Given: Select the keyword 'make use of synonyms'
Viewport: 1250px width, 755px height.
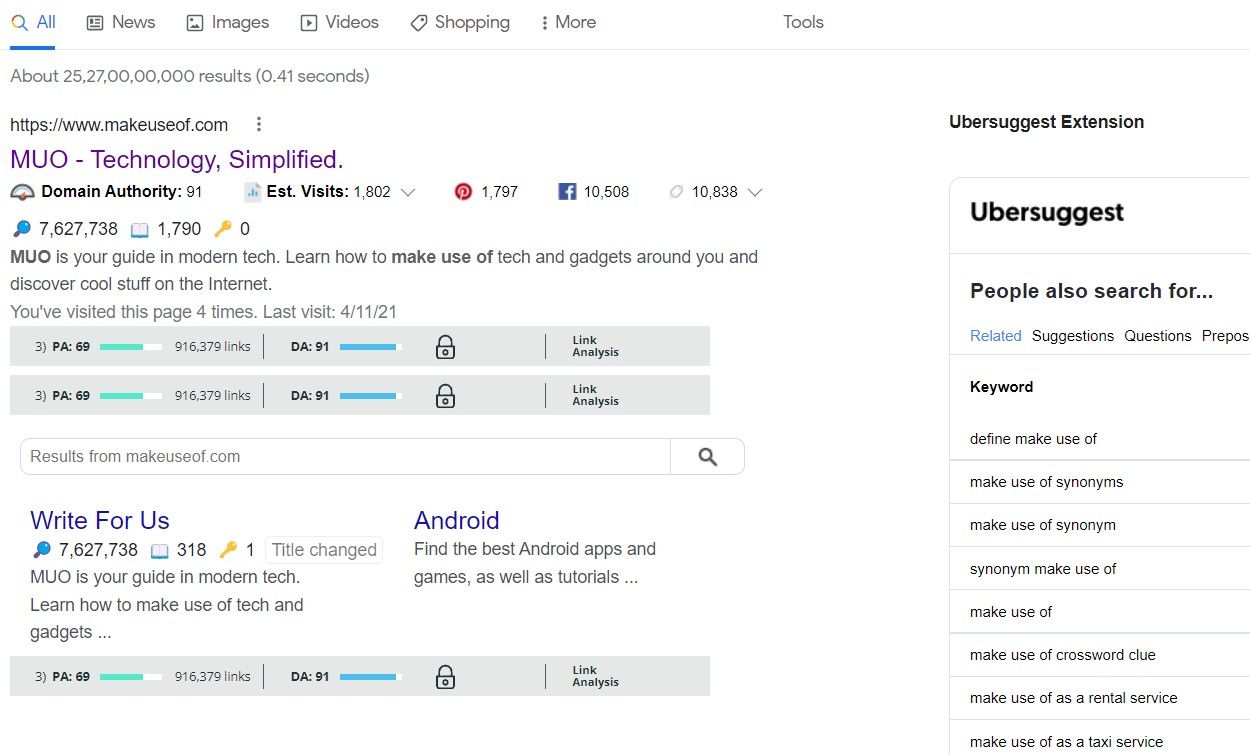Looking at the screenshot, I should tap(1046, 481).
